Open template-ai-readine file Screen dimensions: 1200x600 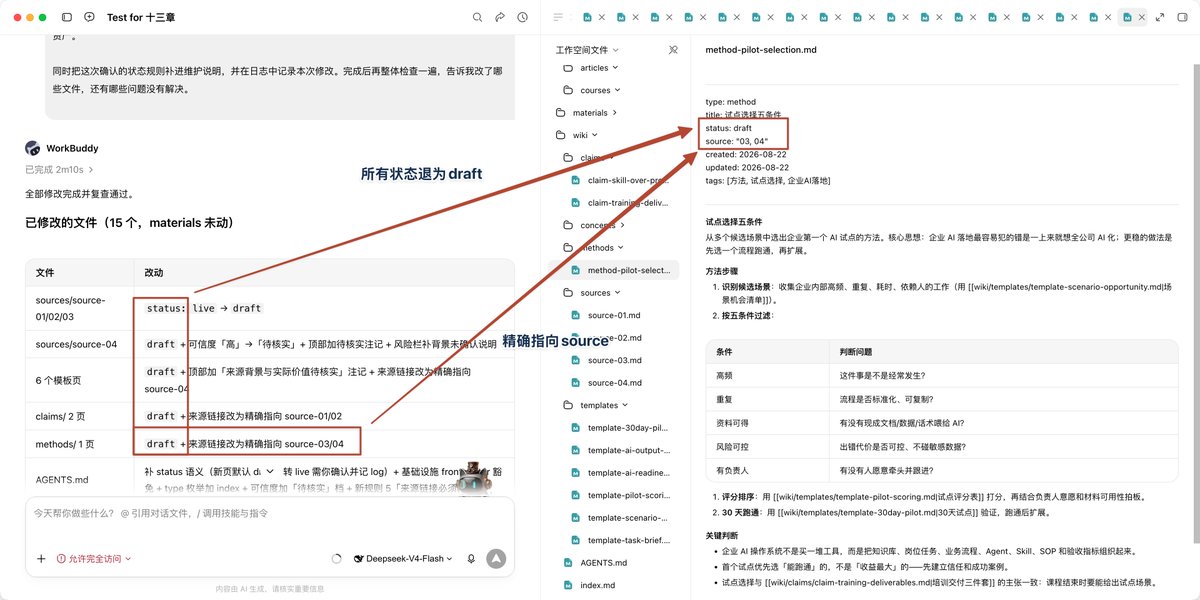click(620, 473)
